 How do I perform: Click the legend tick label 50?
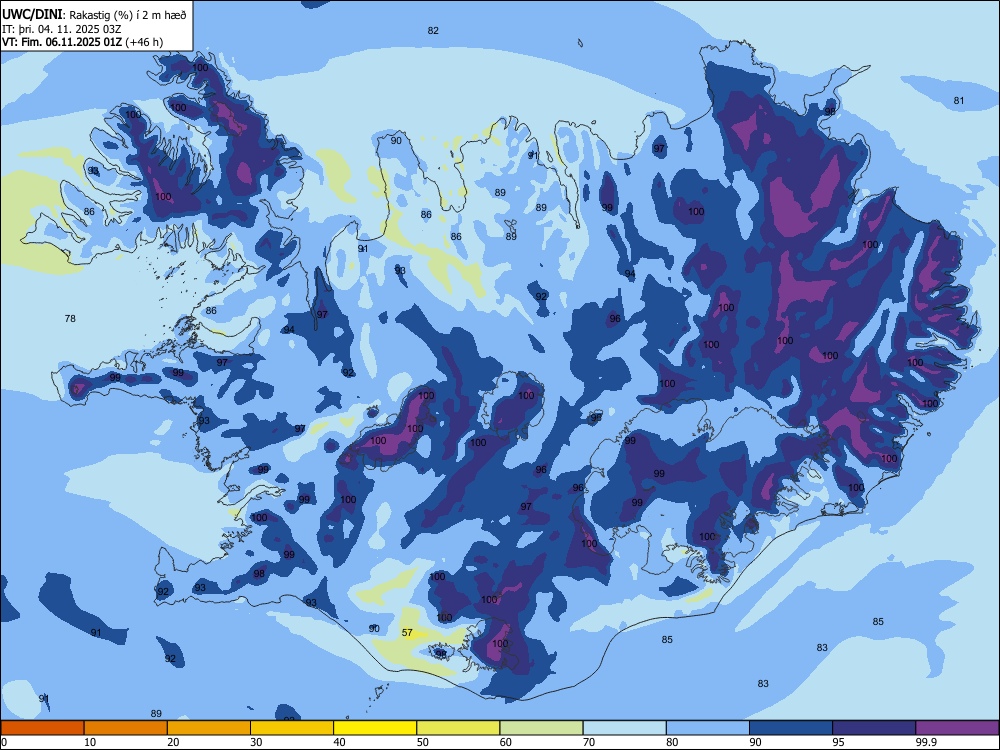coord(422,742)
